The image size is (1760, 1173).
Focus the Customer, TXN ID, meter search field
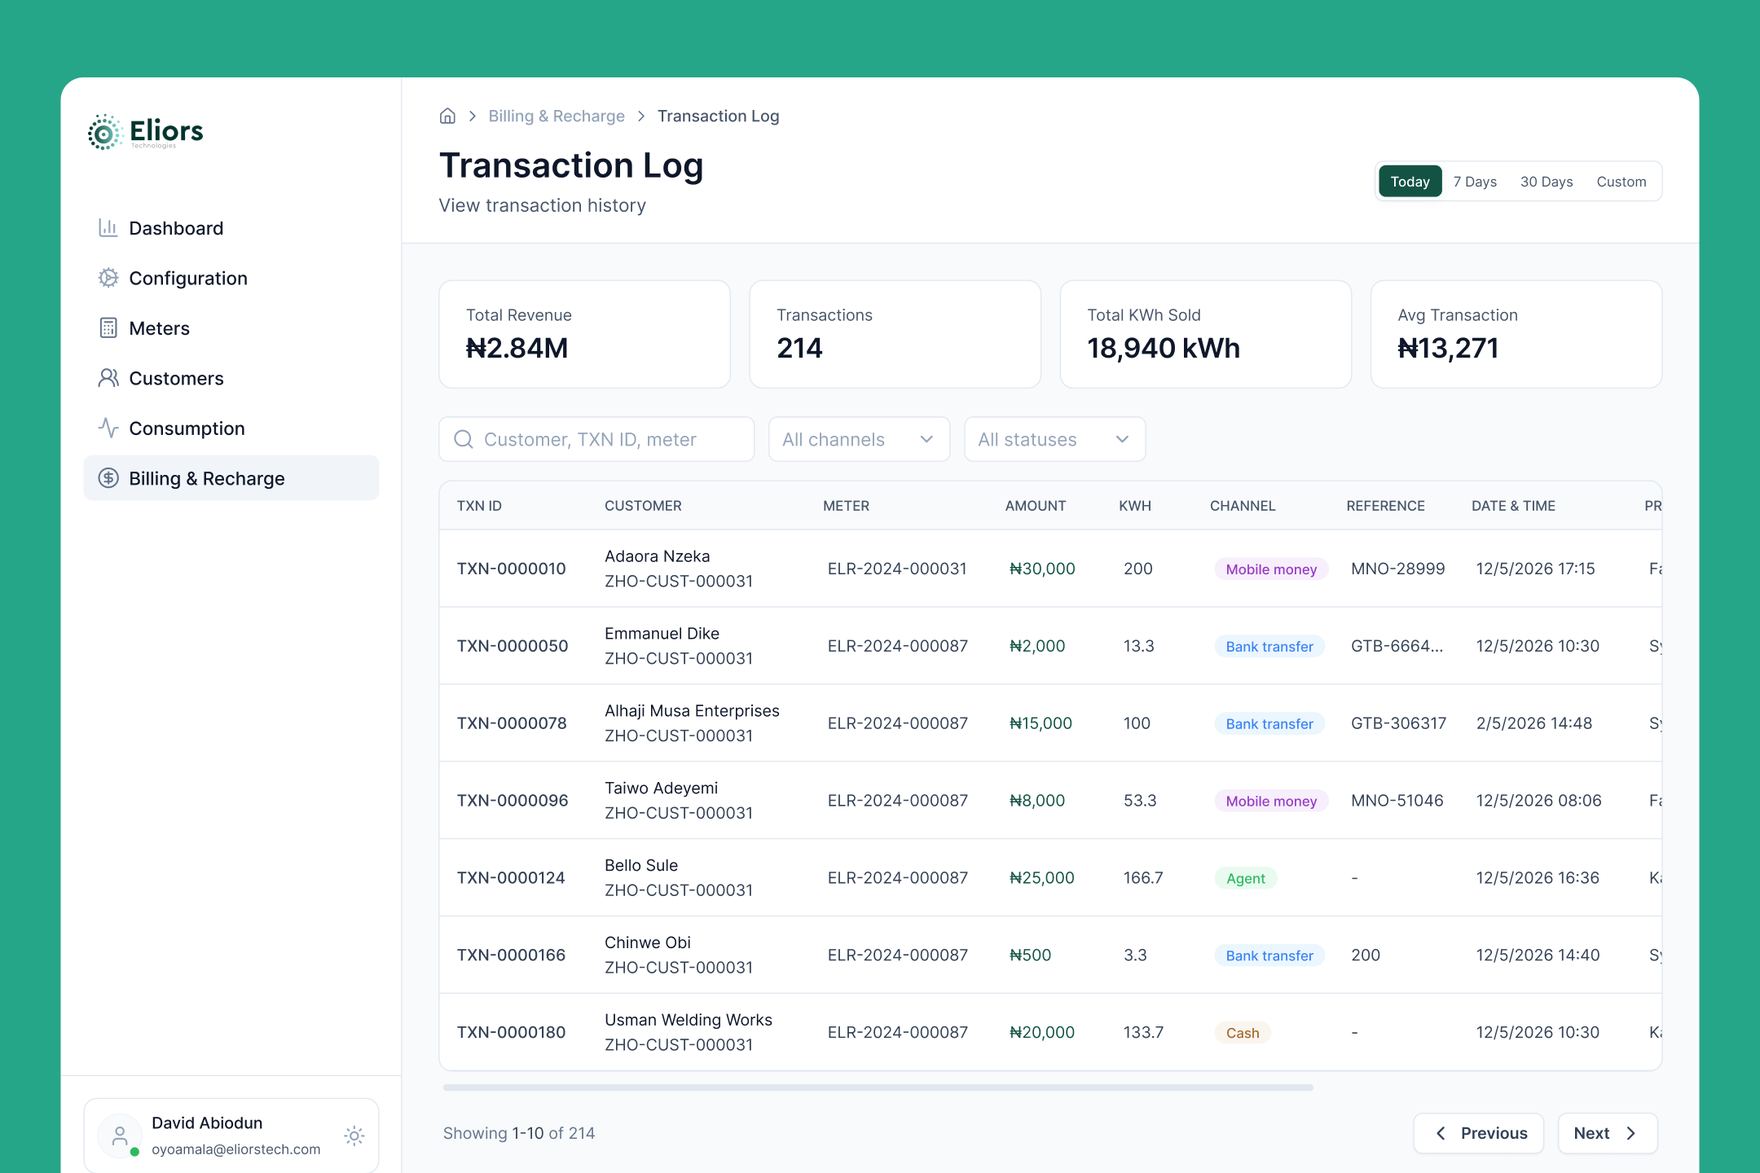tap(597, 439)
